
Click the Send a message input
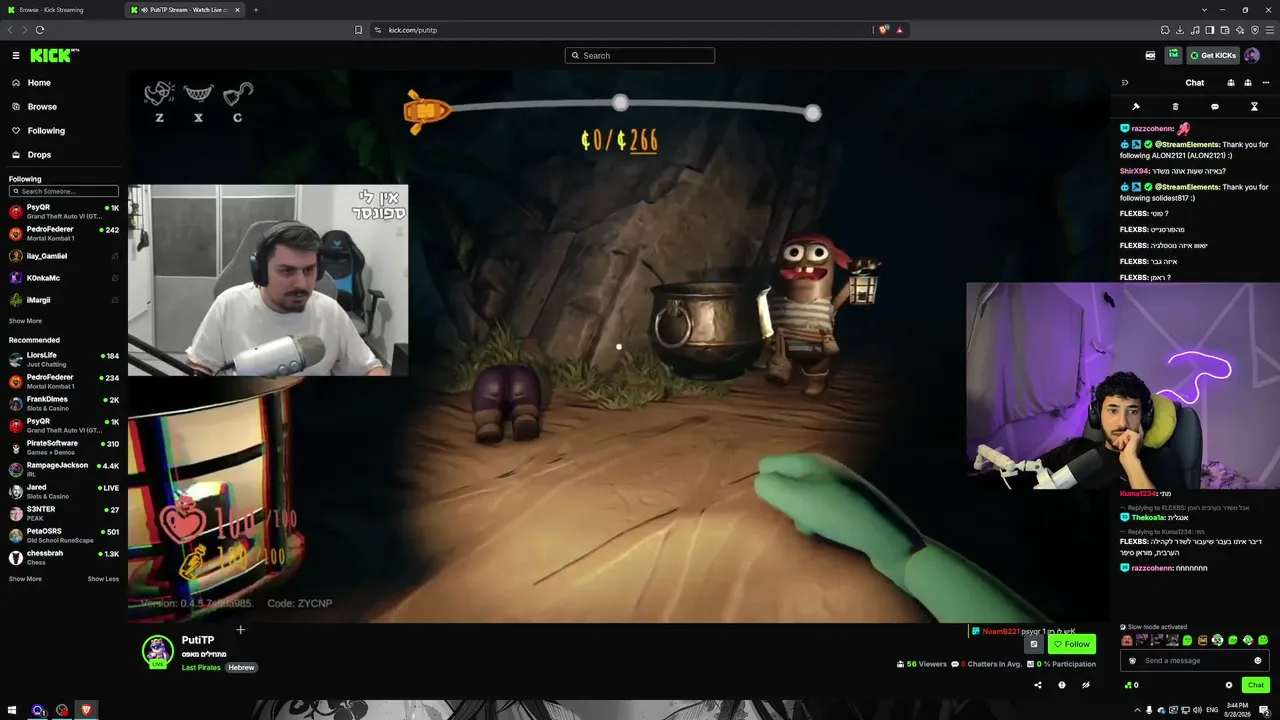point(1194,661)
